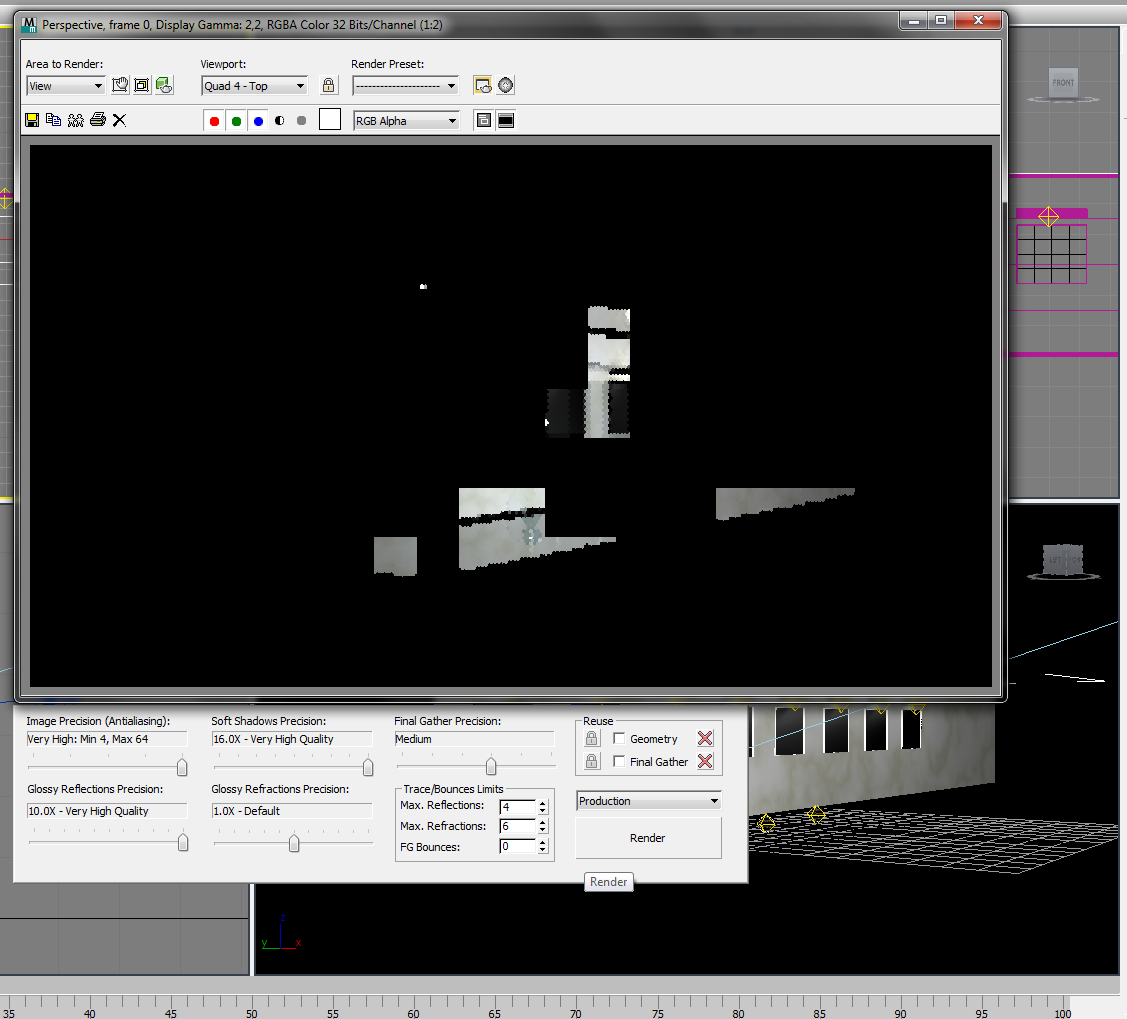Open the Production render mode dropdown
This screenshot has height=1019, width=1127.
click(649, 801)
